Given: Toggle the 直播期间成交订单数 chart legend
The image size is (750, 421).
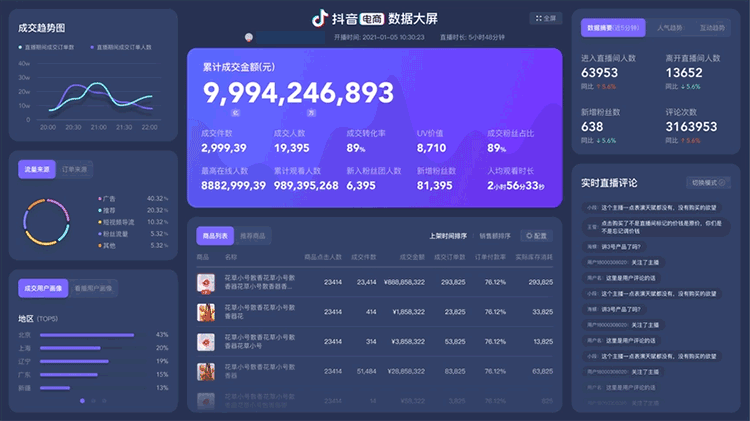Looking at the screenshot, I should click(x=49, y=47).
